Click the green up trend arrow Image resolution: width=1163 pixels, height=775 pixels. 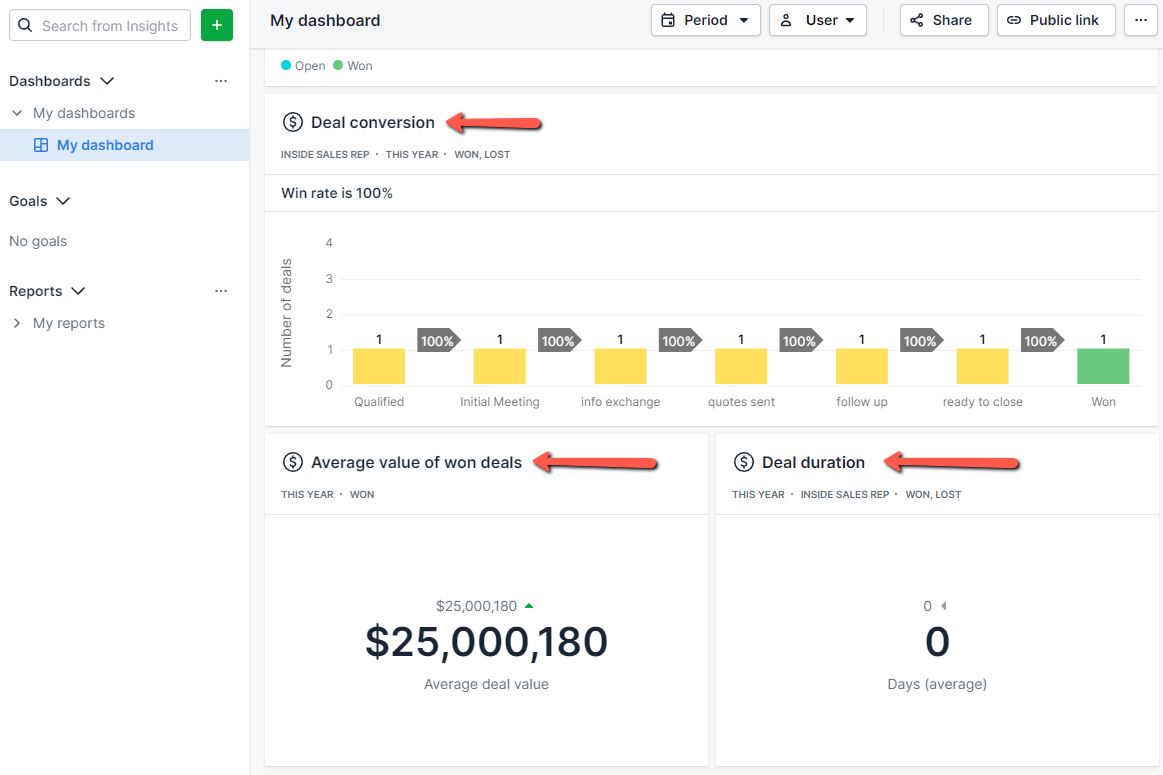tap(529, 606)
